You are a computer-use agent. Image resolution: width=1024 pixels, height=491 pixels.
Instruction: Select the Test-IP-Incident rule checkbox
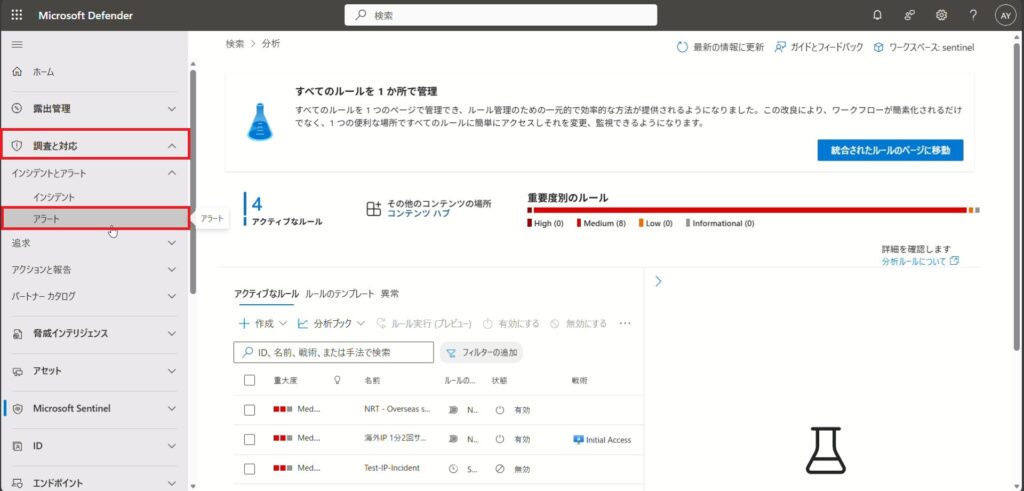tap(250, 468)
